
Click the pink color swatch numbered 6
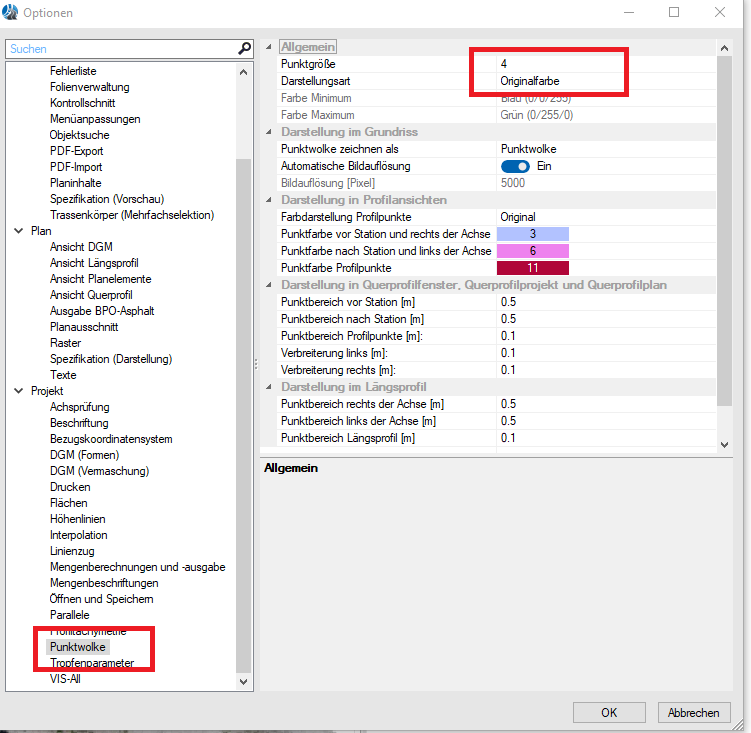click(x=532, y=251)
